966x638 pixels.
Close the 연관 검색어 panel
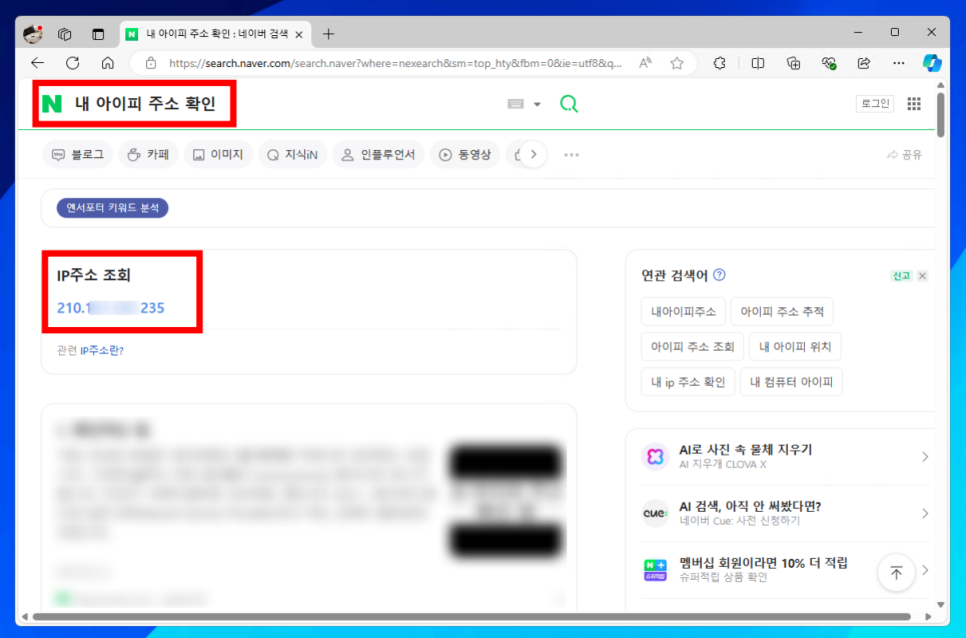(x=922, y=276)
